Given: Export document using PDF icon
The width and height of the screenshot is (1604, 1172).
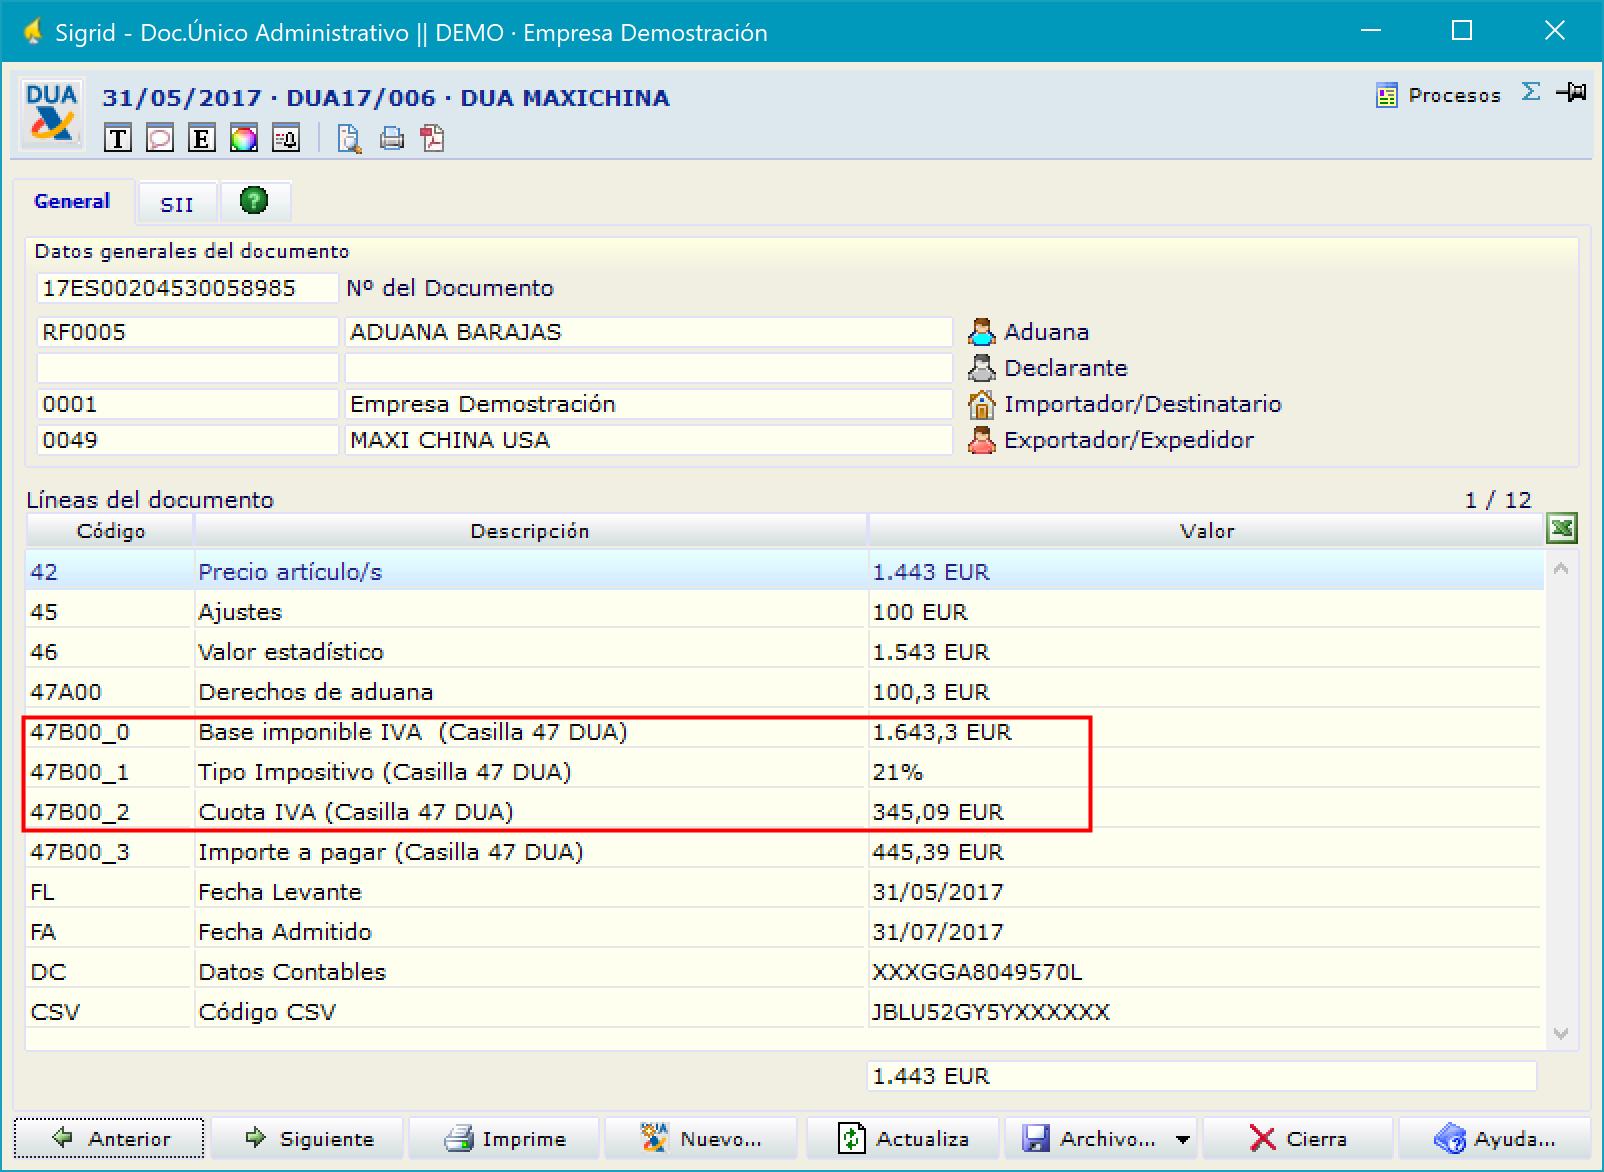Looking at the screenshot, I should point(433,138).
